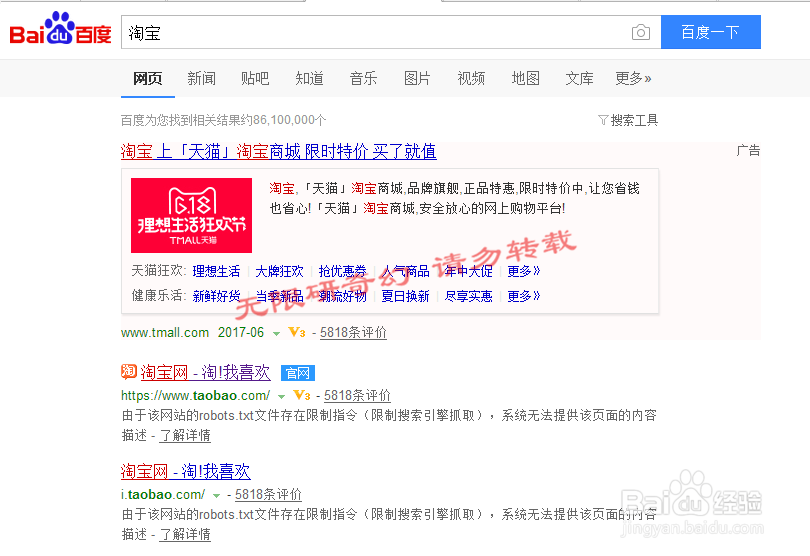Expand dropdown arrow after i.taobao.com/

tap(216, 496)
